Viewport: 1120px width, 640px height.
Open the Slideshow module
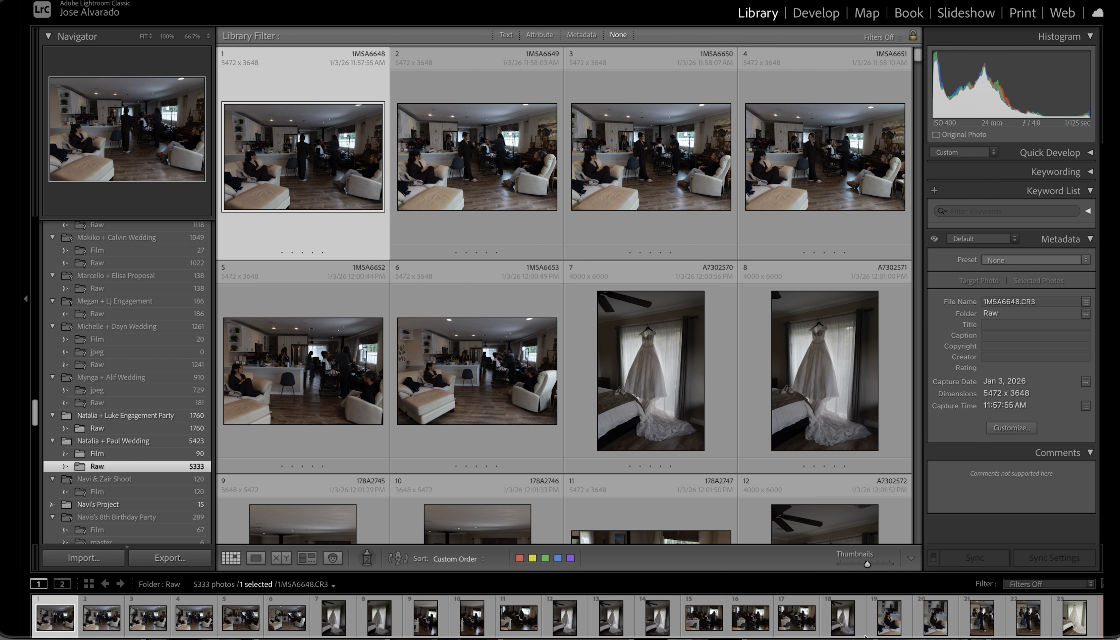(x=965, y=13)
